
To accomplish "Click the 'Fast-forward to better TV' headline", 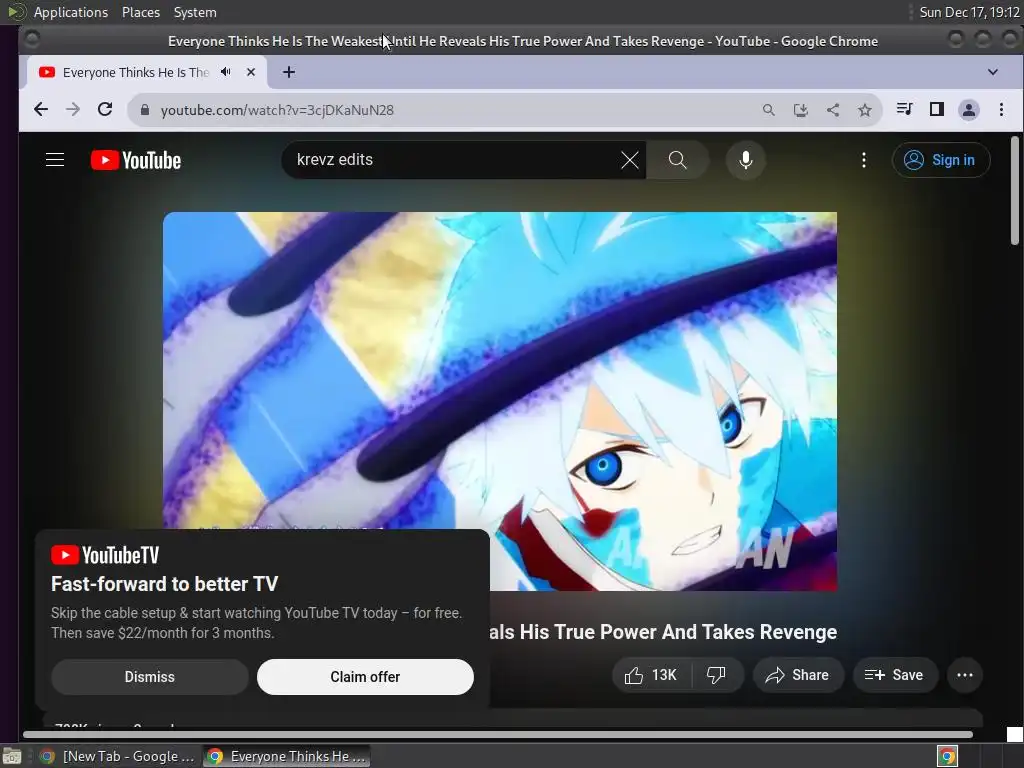I will (165, 583).
